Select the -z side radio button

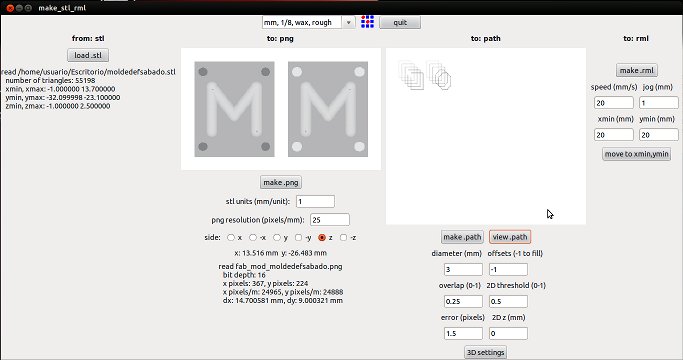[x=343, y=238]
